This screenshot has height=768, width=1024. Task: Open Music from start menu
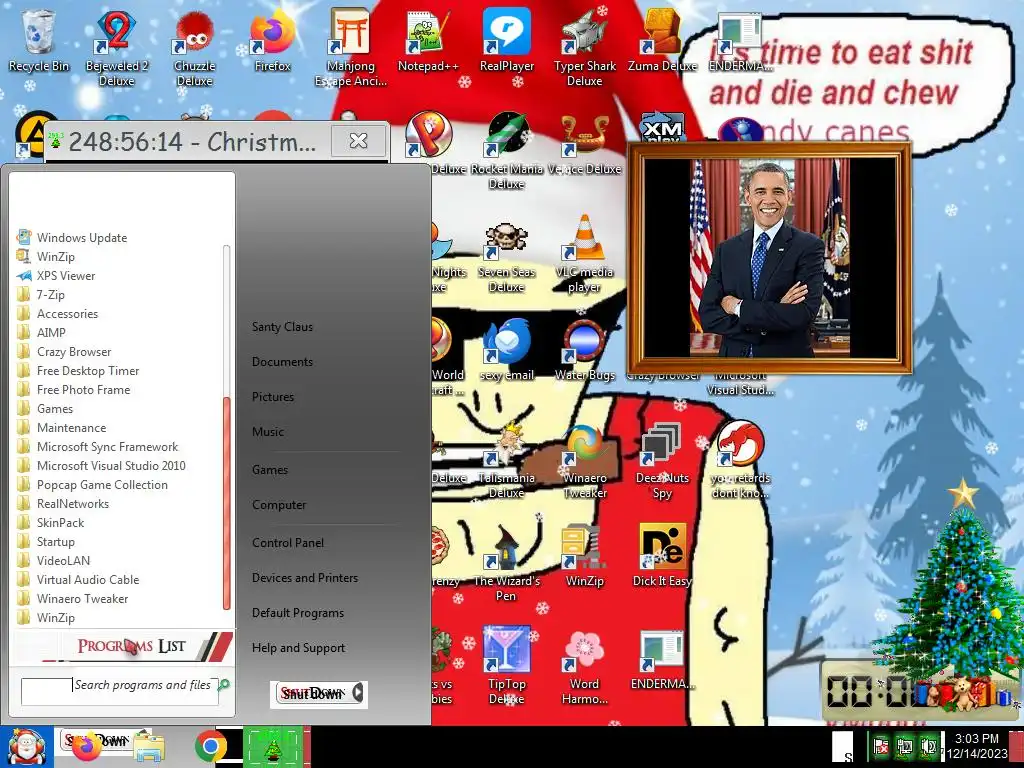(268, 432)
